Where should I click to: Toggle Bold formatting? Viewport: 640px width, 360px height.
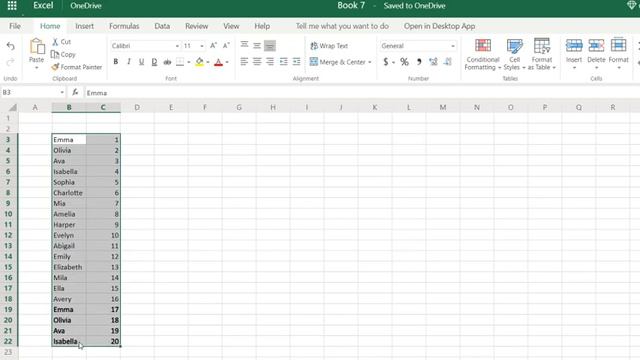click(x=116, y=62)
